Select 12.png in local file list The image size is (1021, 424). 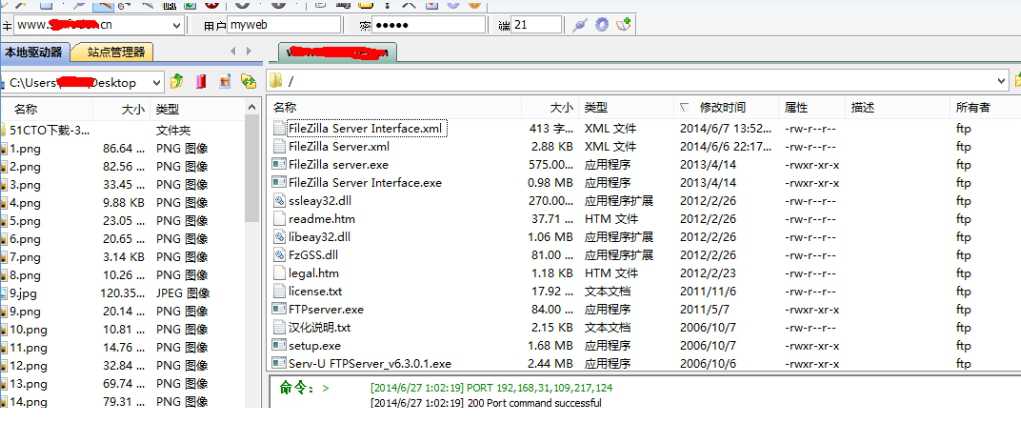pos(28,365)
